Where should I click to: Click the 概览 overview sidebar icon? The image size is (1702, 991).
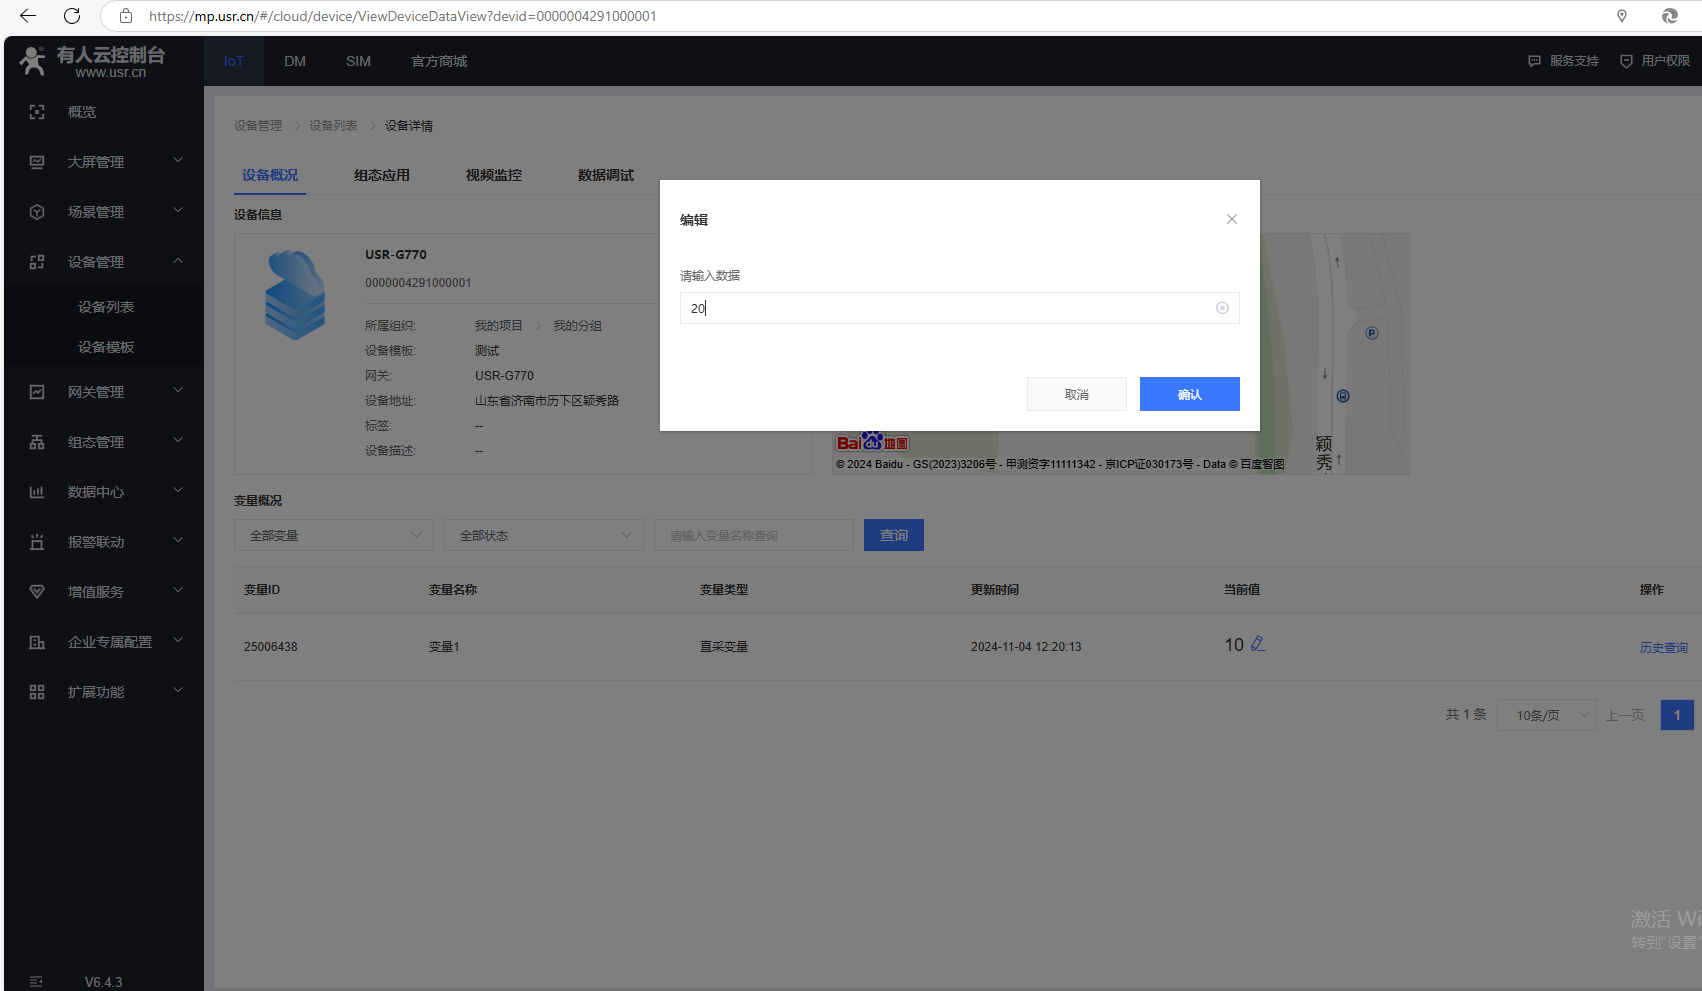pos(37,112)
